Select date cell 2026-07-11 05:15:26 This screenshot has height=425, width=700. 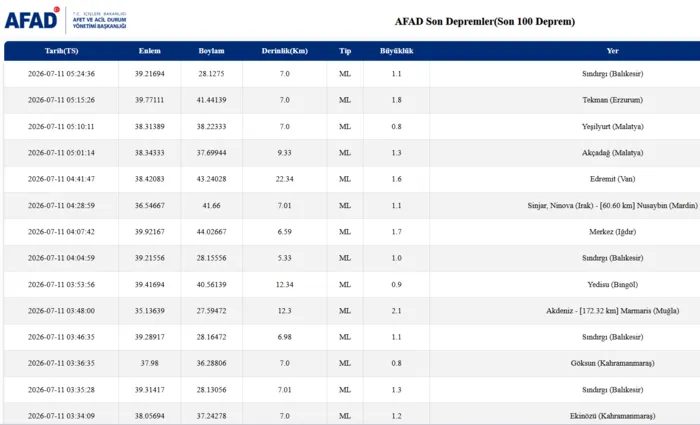pos(61,100)
